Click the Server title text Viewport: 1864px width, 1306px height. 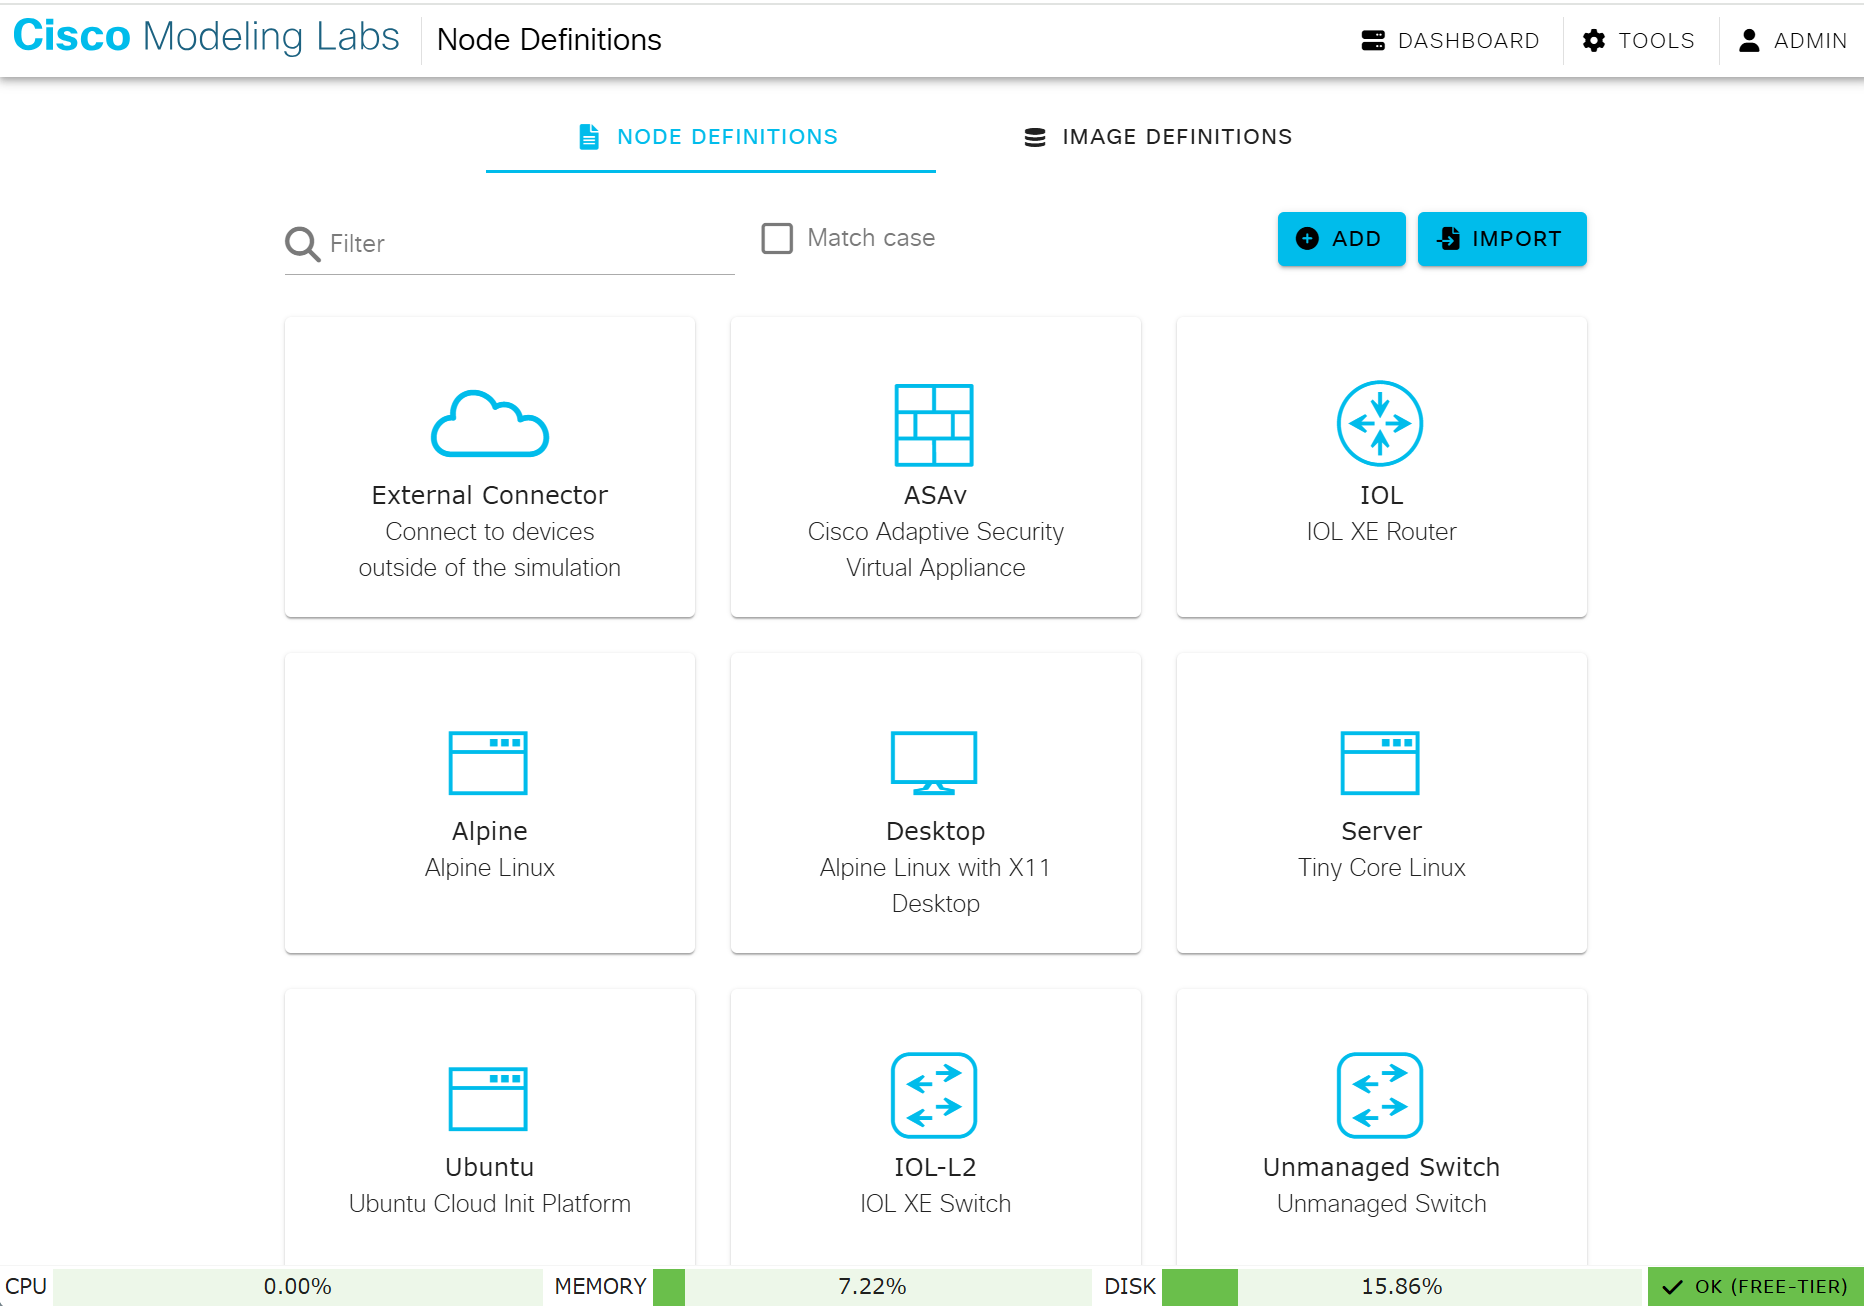(1382, 831)
